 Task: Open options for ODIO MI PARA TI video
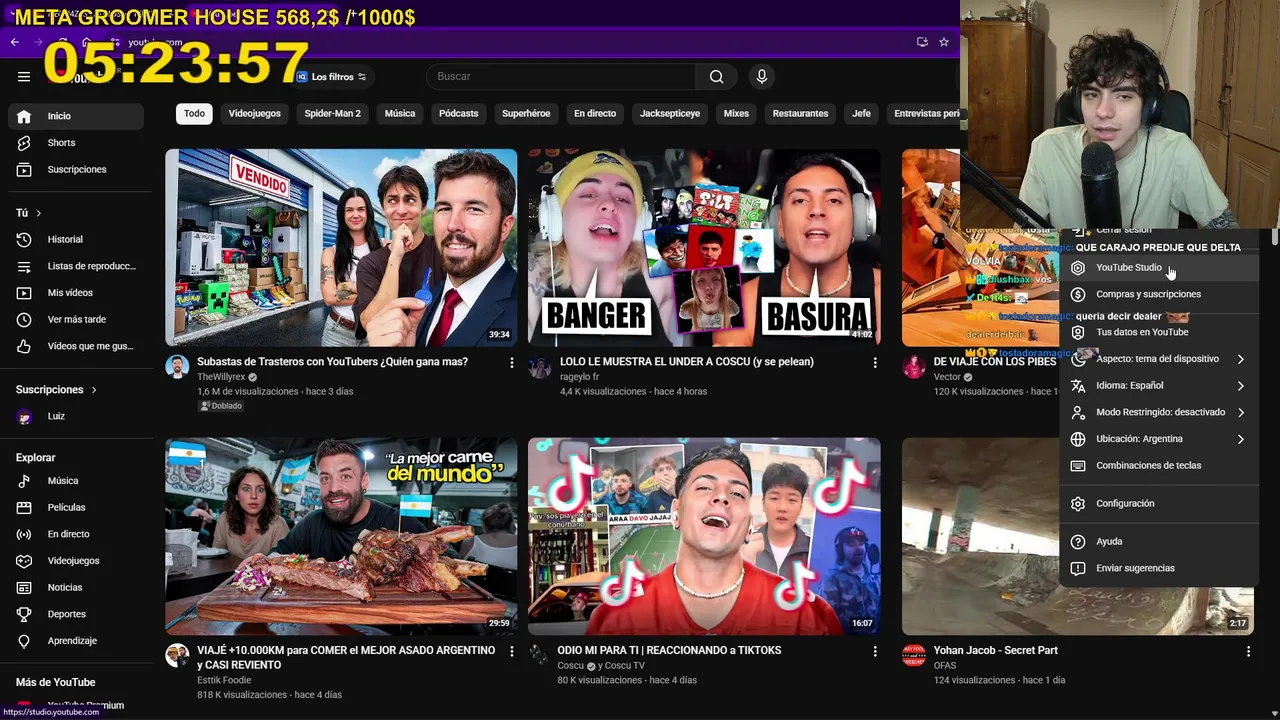874,651
